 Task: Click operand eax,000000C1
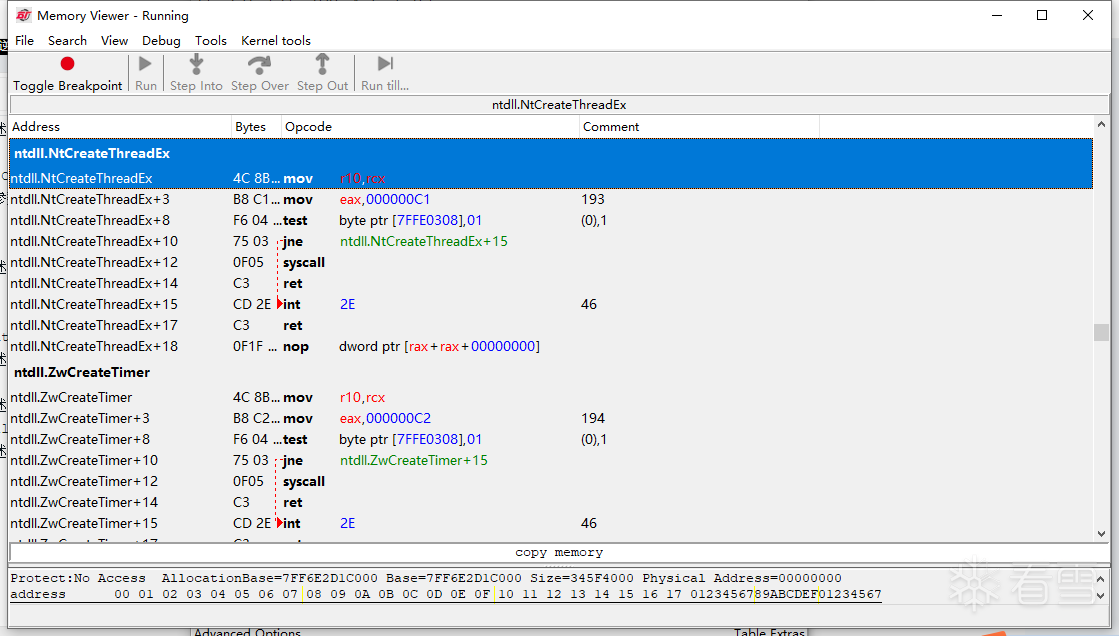tap(385, 199)
